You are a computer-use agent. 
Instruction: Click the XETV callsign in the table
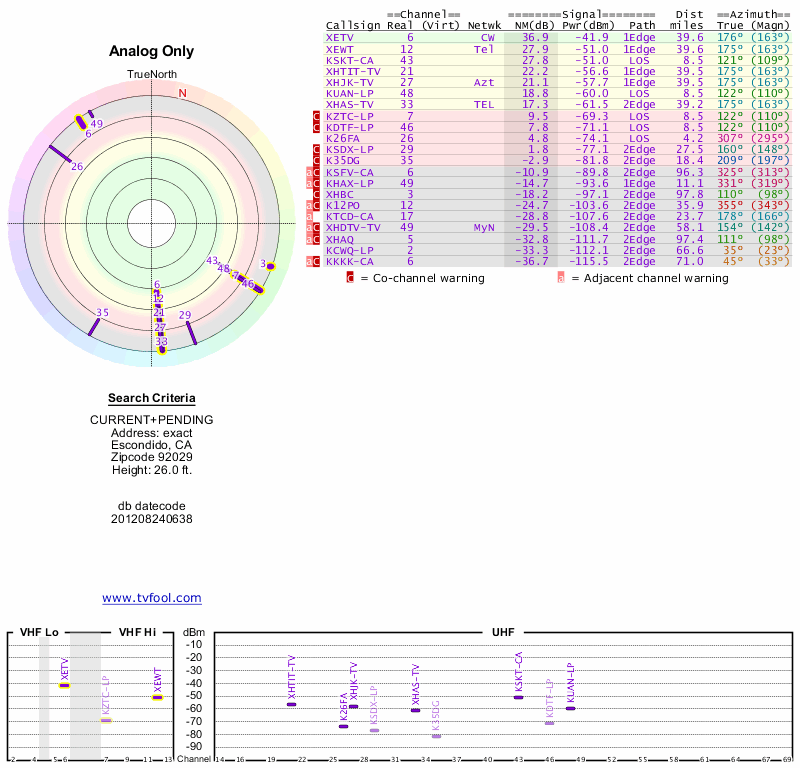click(340, 37)
